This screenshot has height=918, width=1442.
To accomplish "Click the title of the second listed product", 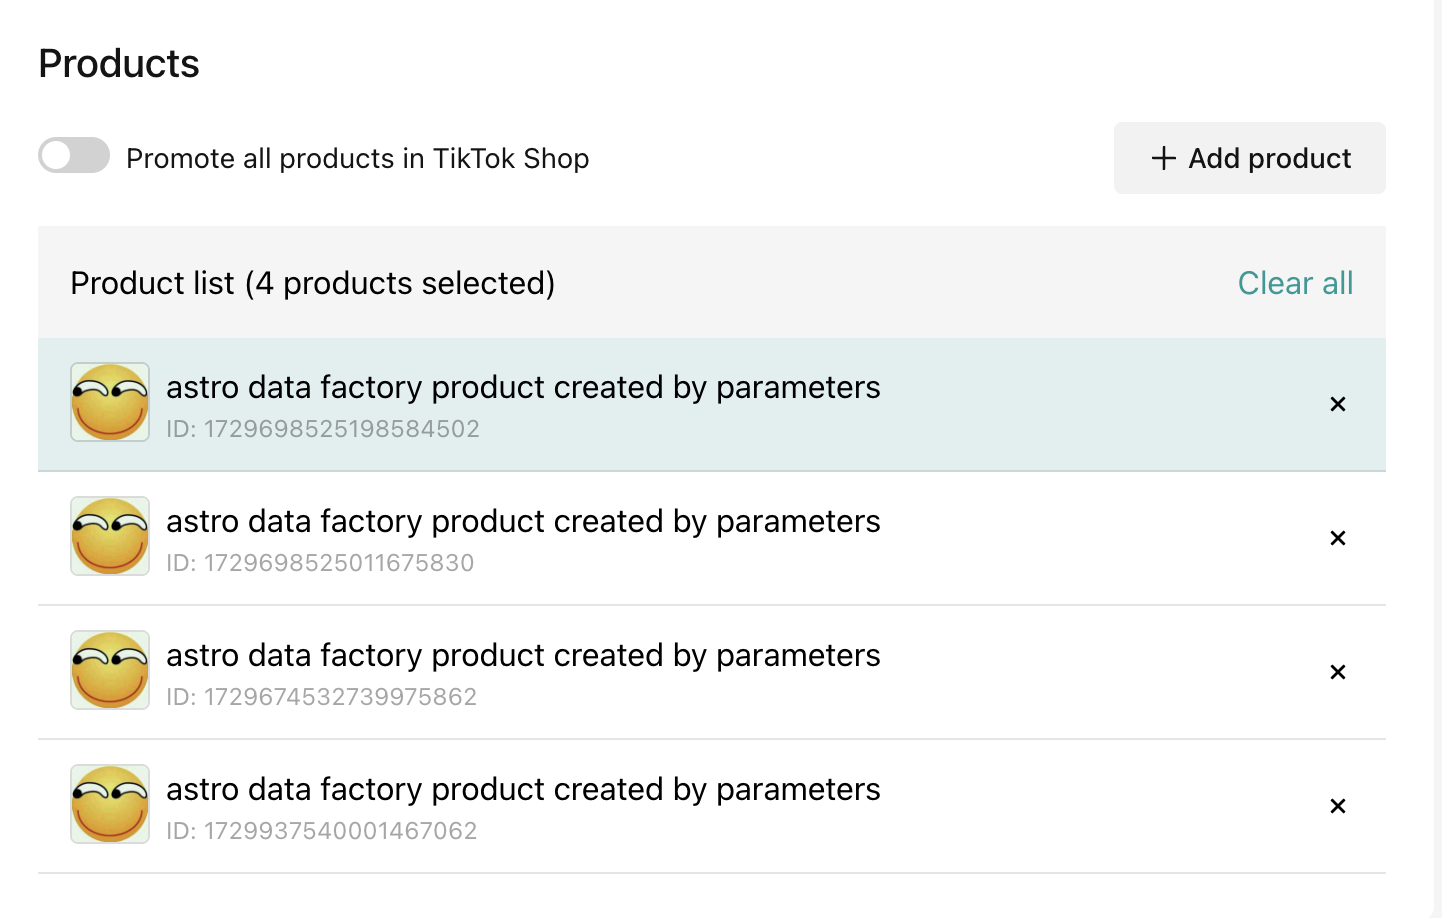I will (523, 521).
